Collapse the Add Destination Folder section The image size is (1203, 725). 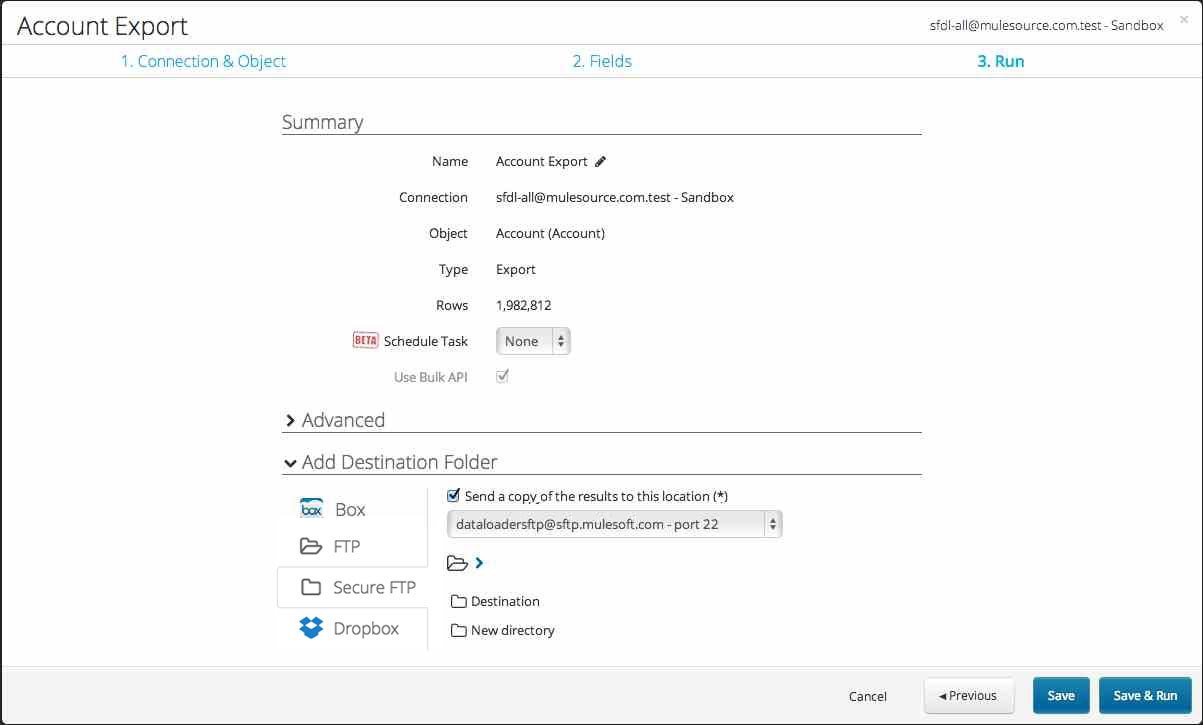(x=290, y=463)
